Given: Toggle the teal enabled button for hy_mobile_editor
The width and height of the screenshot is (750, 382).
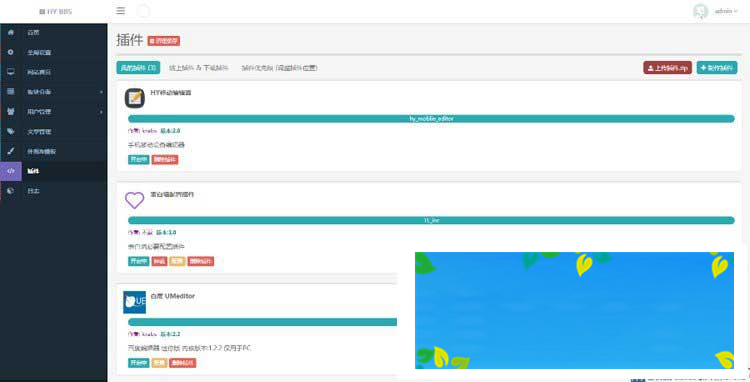Looking at the screenshot, I should tap(139, 160).
